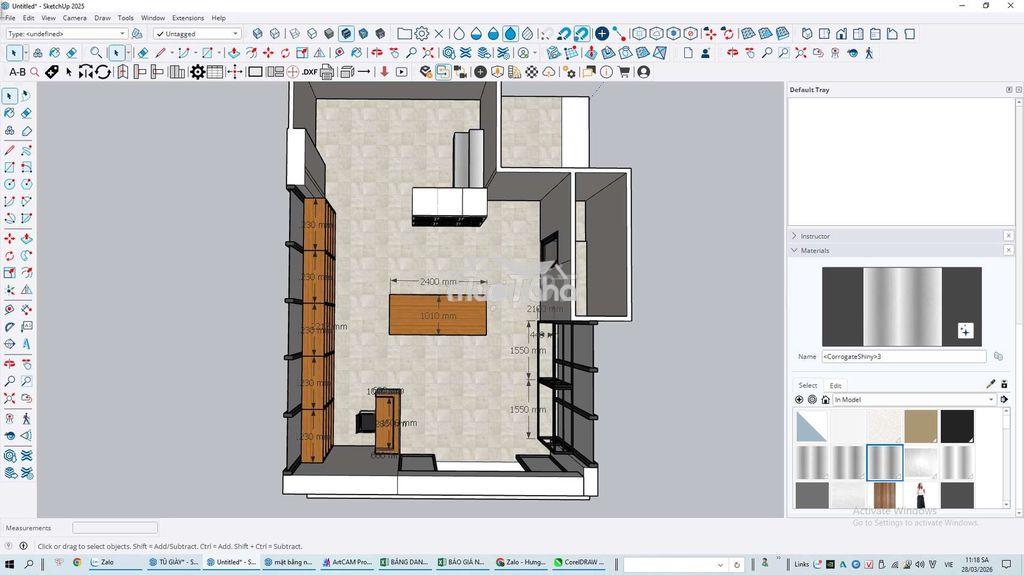Open the Draw menu
This screenshot has height=575, width=1024.
[103, 18]
